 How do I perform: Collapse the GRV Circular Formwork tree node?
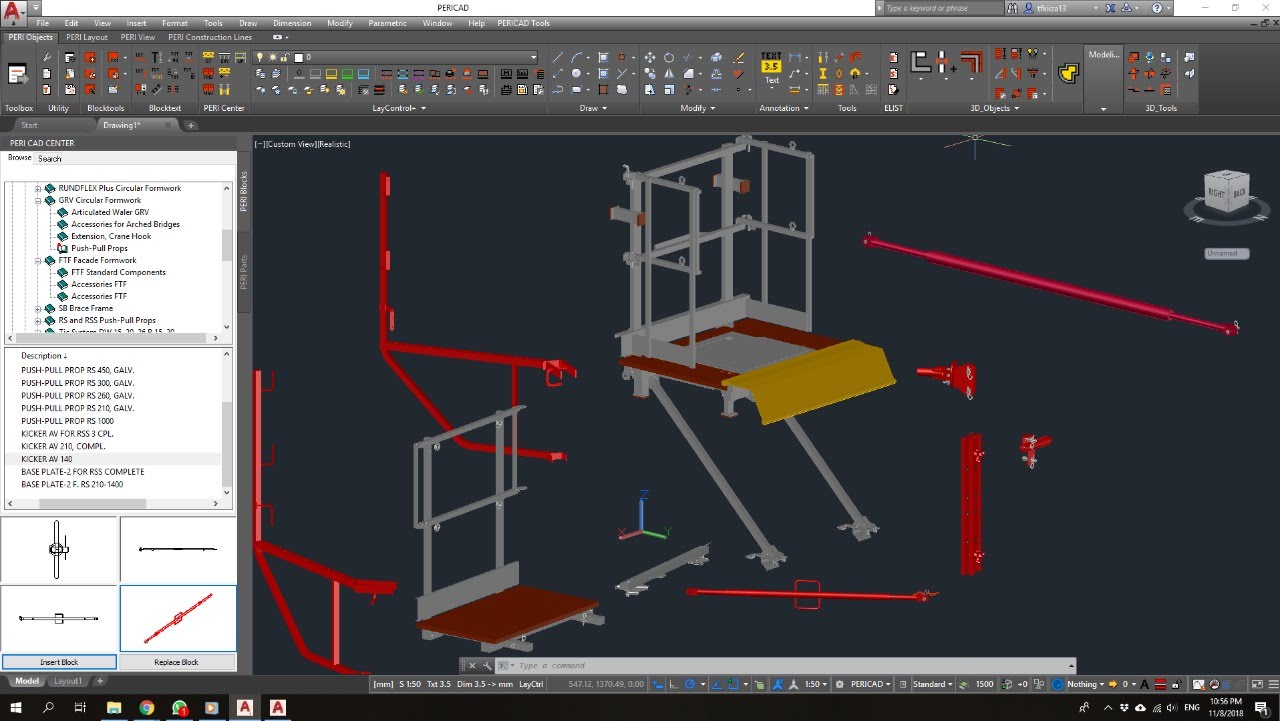click(38, 200)
